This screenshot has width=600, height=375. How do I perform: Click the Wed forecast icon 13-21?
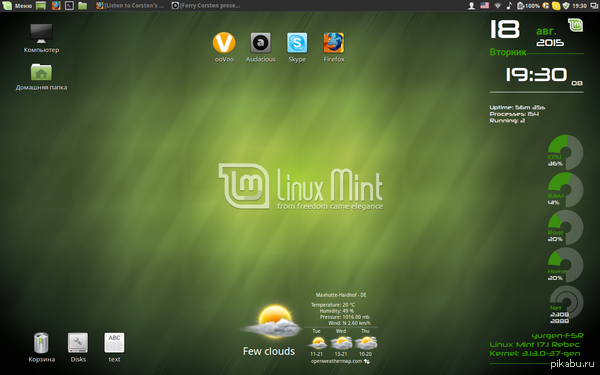point(341,342)
